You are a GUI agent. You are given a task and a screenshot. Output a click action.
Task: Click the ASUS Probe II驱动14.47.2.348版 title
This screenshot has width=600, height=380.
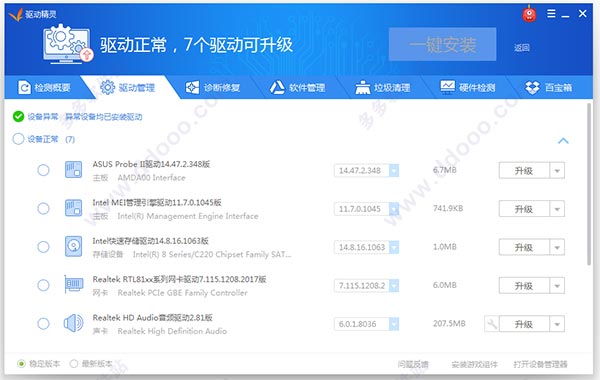tap(151, 164)
